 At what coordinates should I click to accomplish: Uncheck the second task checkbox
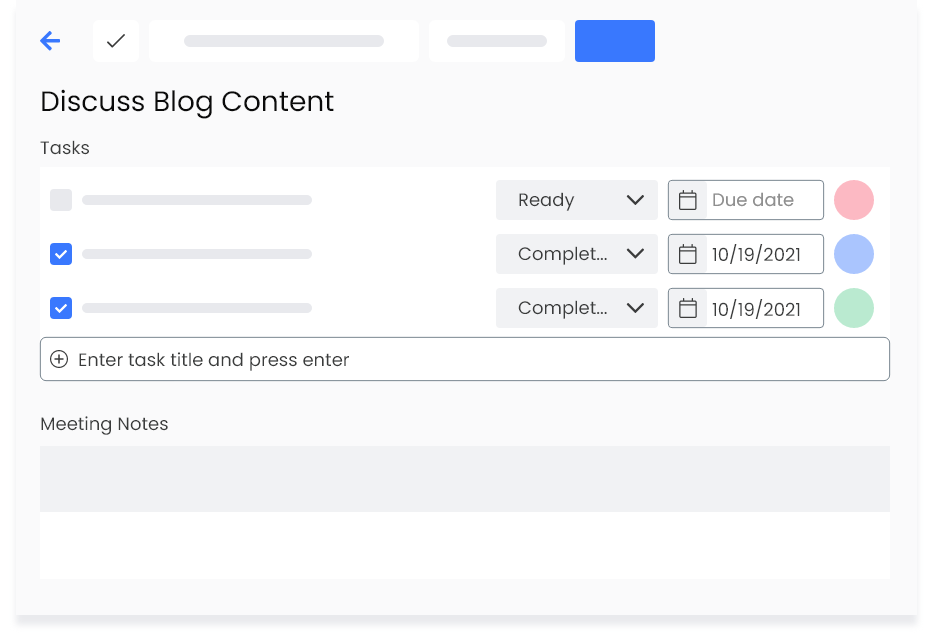coord(61,254)
